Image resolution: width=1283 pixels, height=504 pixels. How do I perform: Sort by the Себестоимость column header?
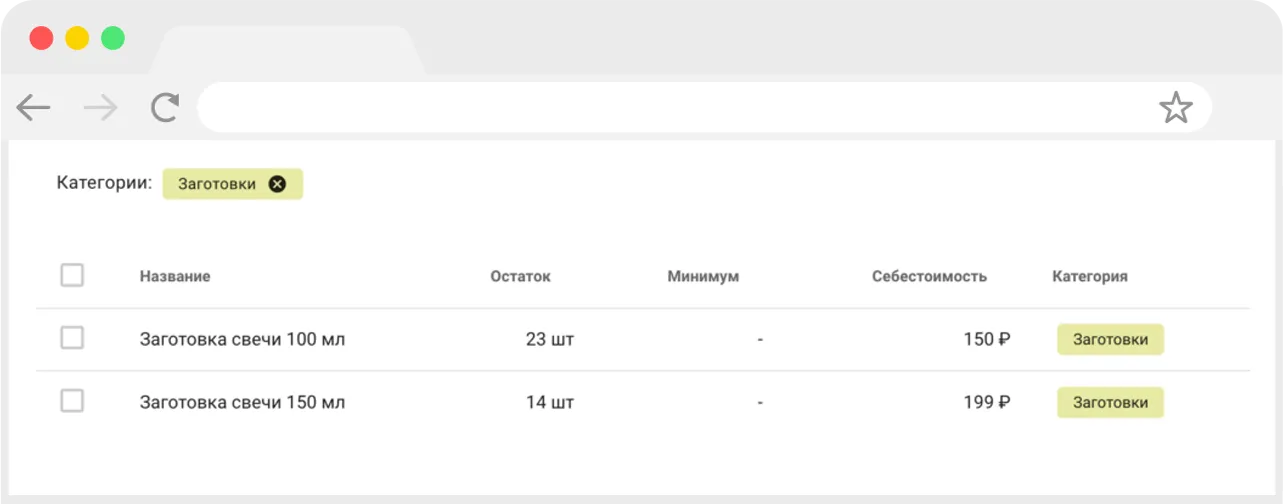point(929,276)
